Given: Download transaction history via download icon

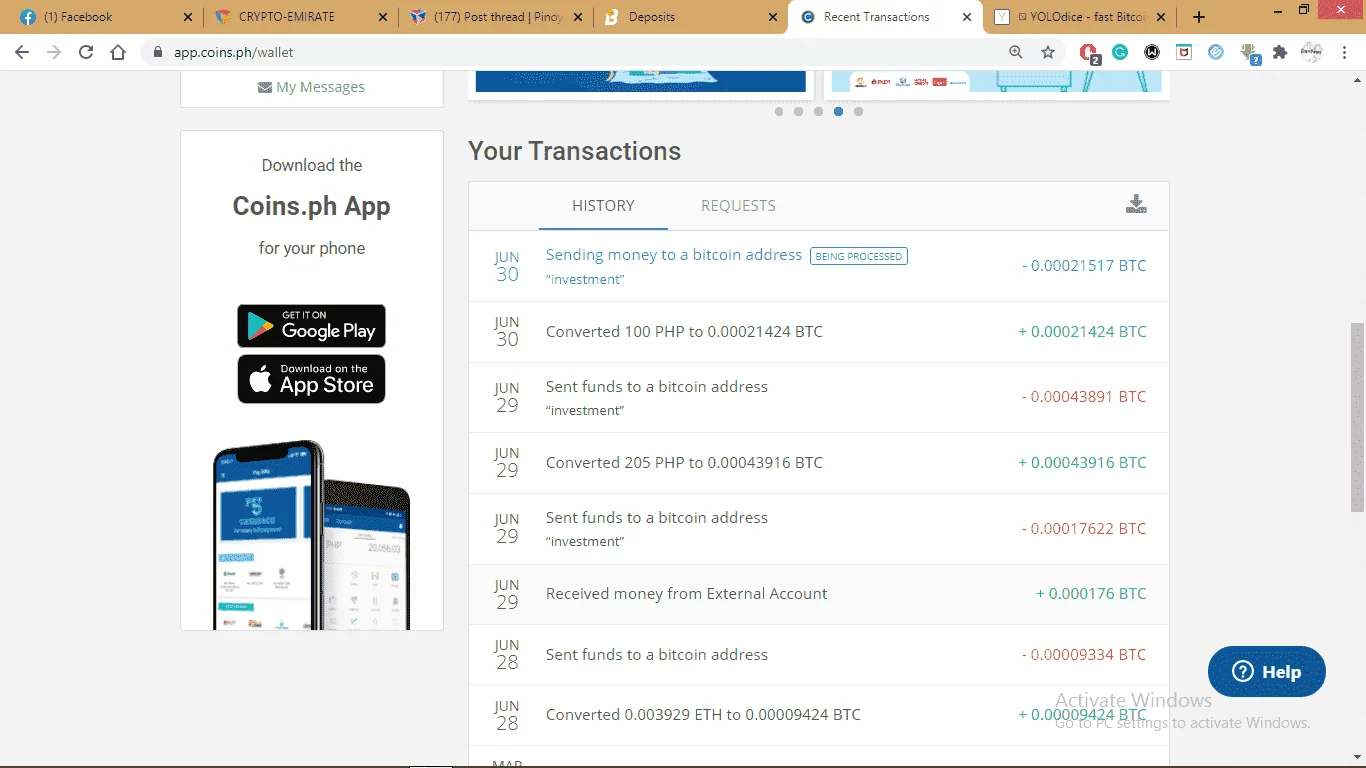Looking at the screenshot, I should 1136,205.
